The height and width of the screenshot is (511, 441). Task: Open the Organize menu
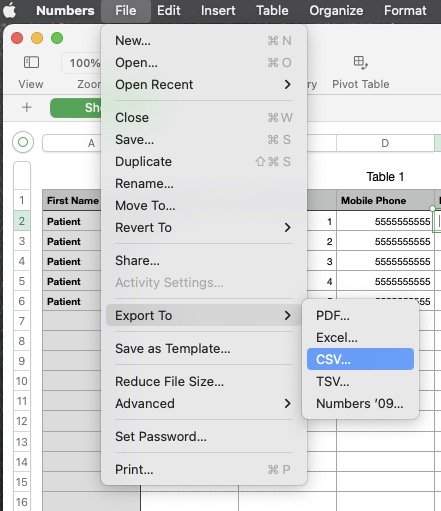point(336,11)
